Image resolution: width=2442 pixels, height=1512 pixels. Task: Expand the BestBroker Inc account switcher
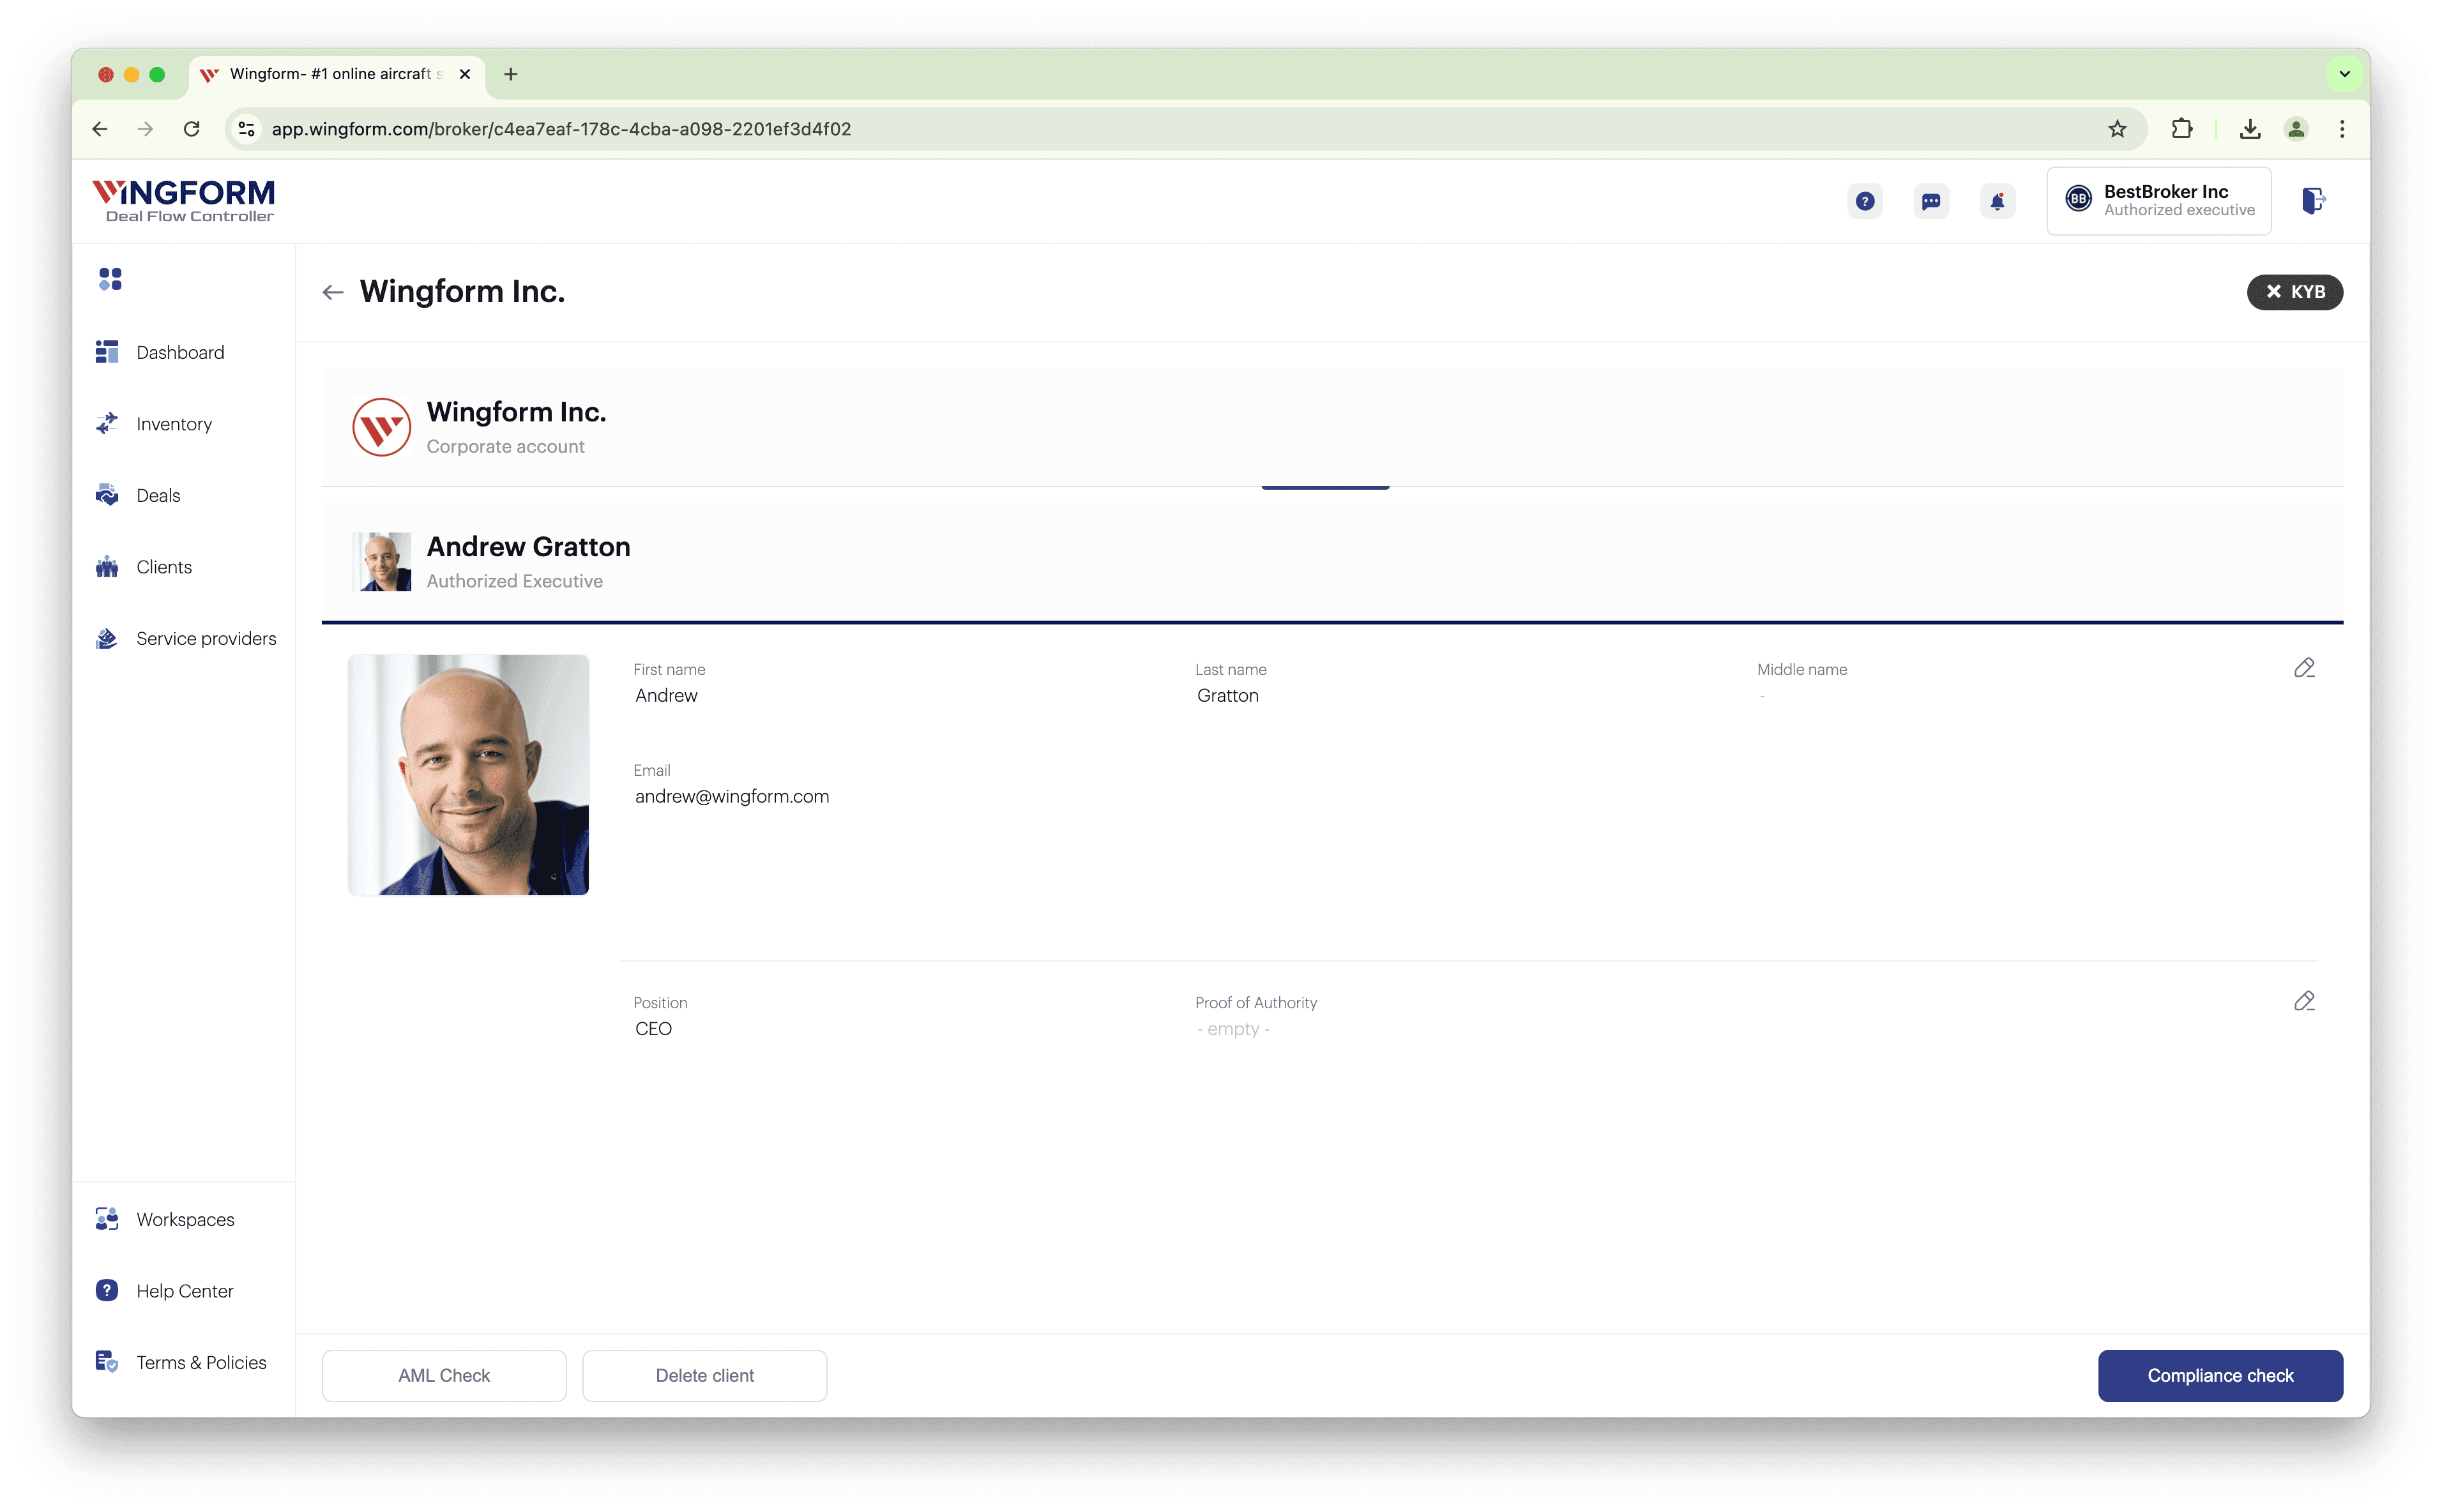point(2158,201)
